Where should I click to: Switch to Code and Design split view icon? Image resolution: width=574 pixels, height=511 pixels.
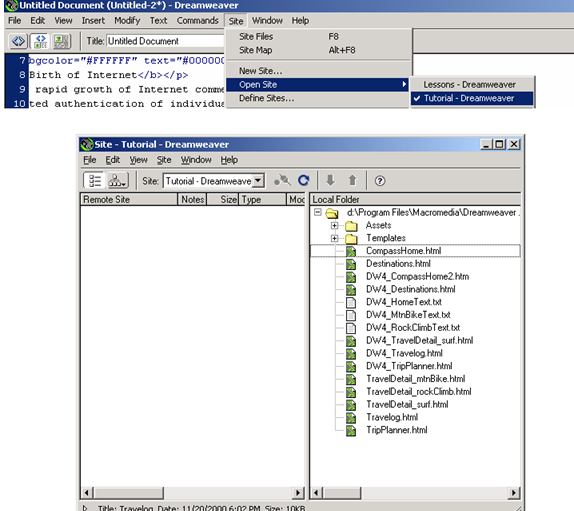[40, 41]
